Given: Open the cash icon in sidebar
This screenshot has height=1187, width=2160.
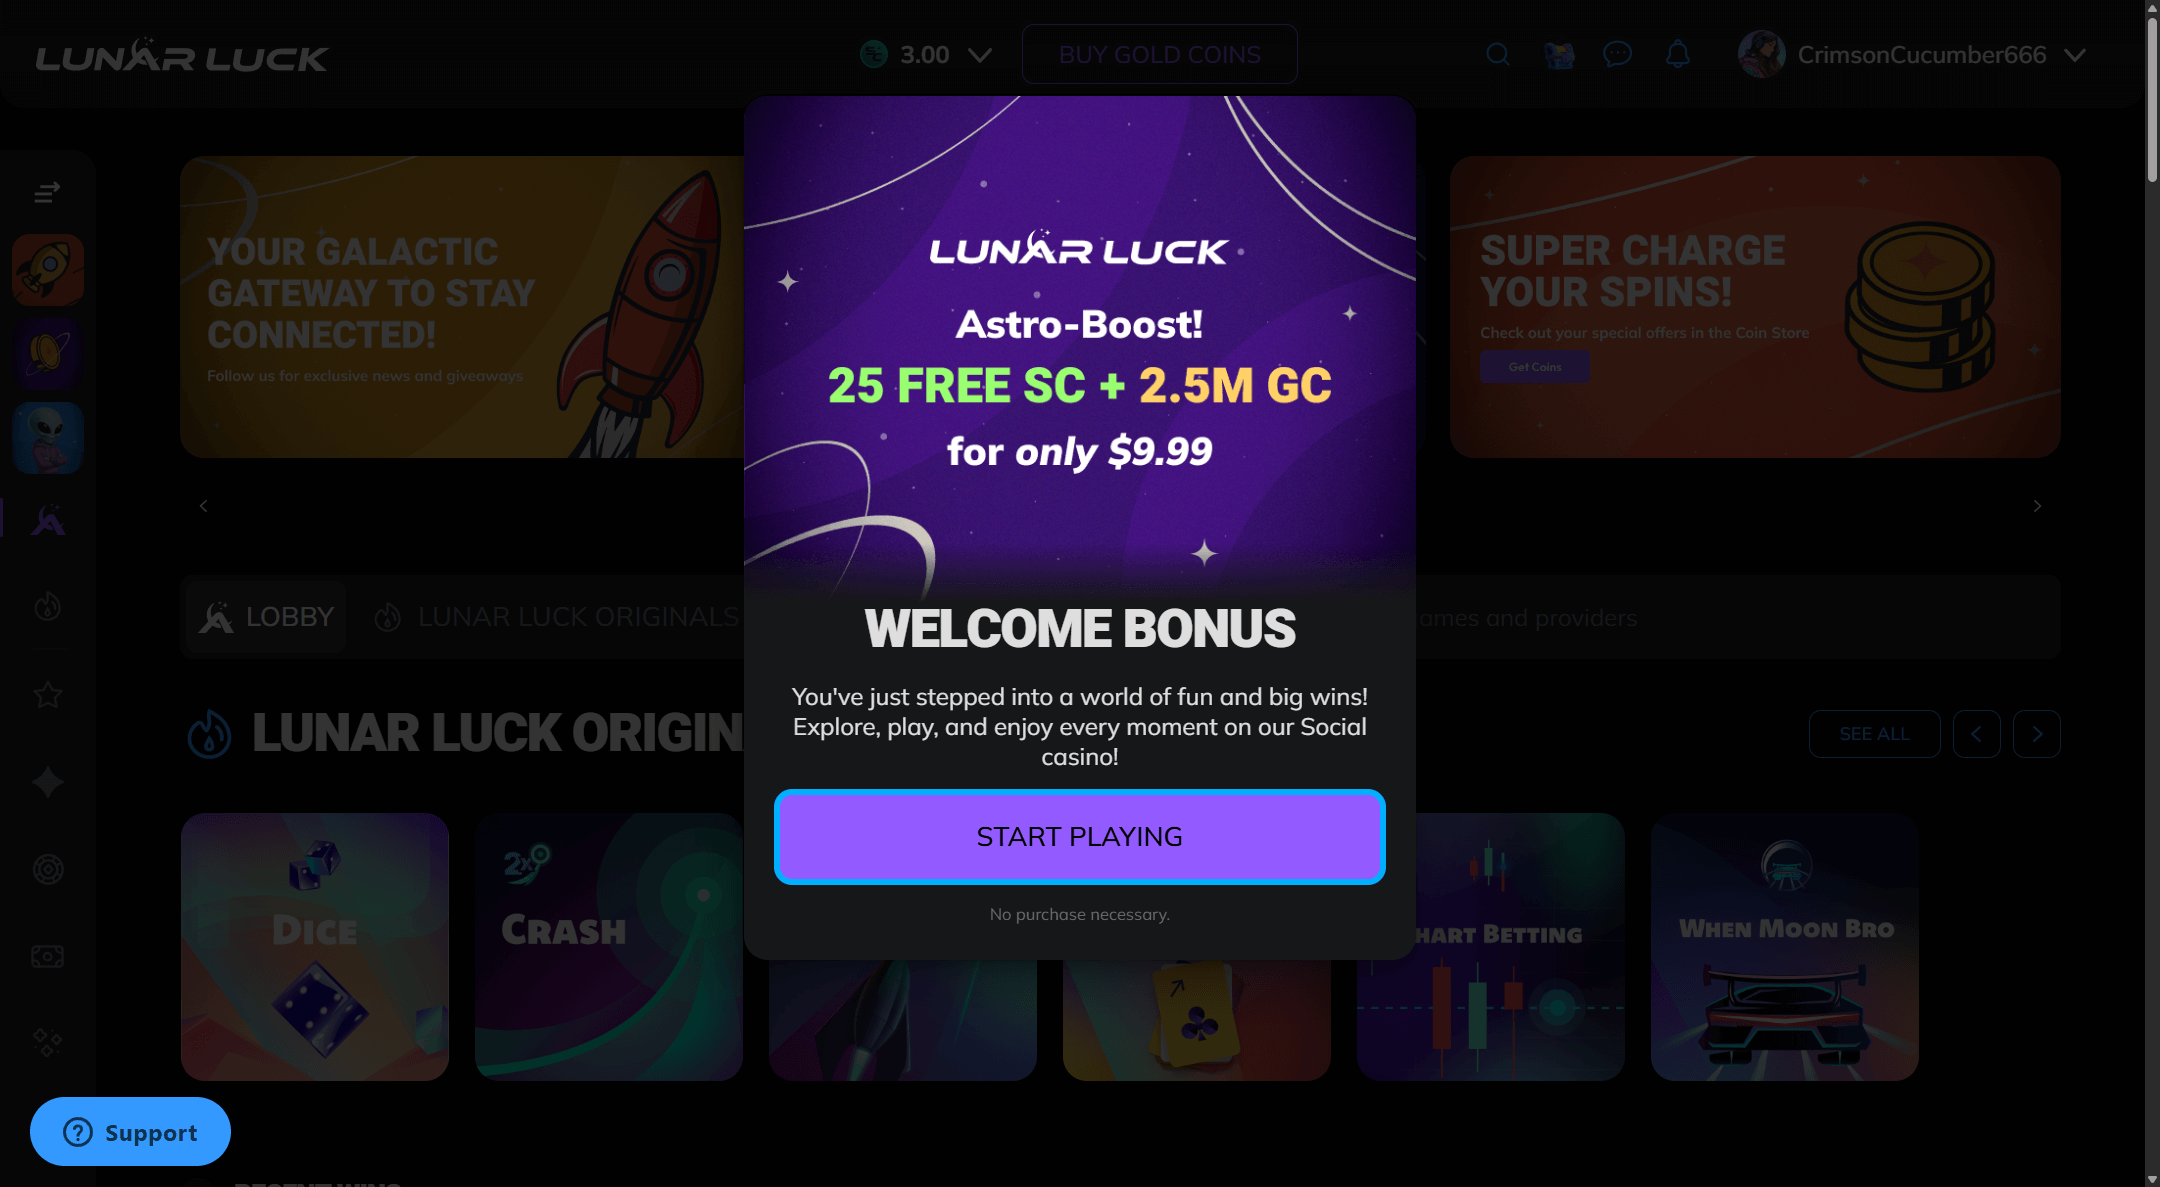Looking at the screenshot, I should pyautogui.click(x=48, y=956).
